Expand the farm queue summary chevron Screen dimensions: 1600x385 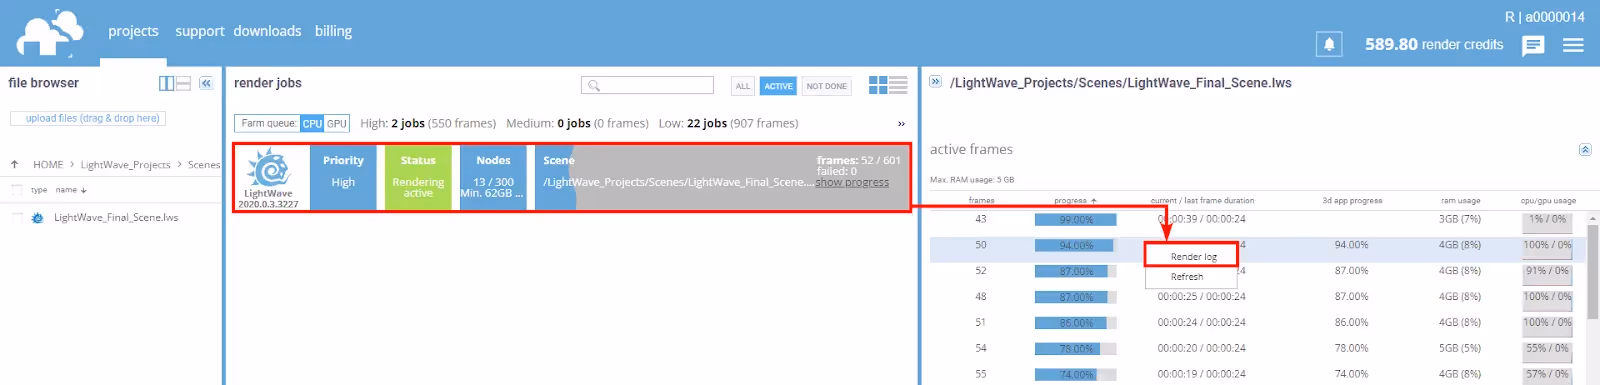(901, 124)
